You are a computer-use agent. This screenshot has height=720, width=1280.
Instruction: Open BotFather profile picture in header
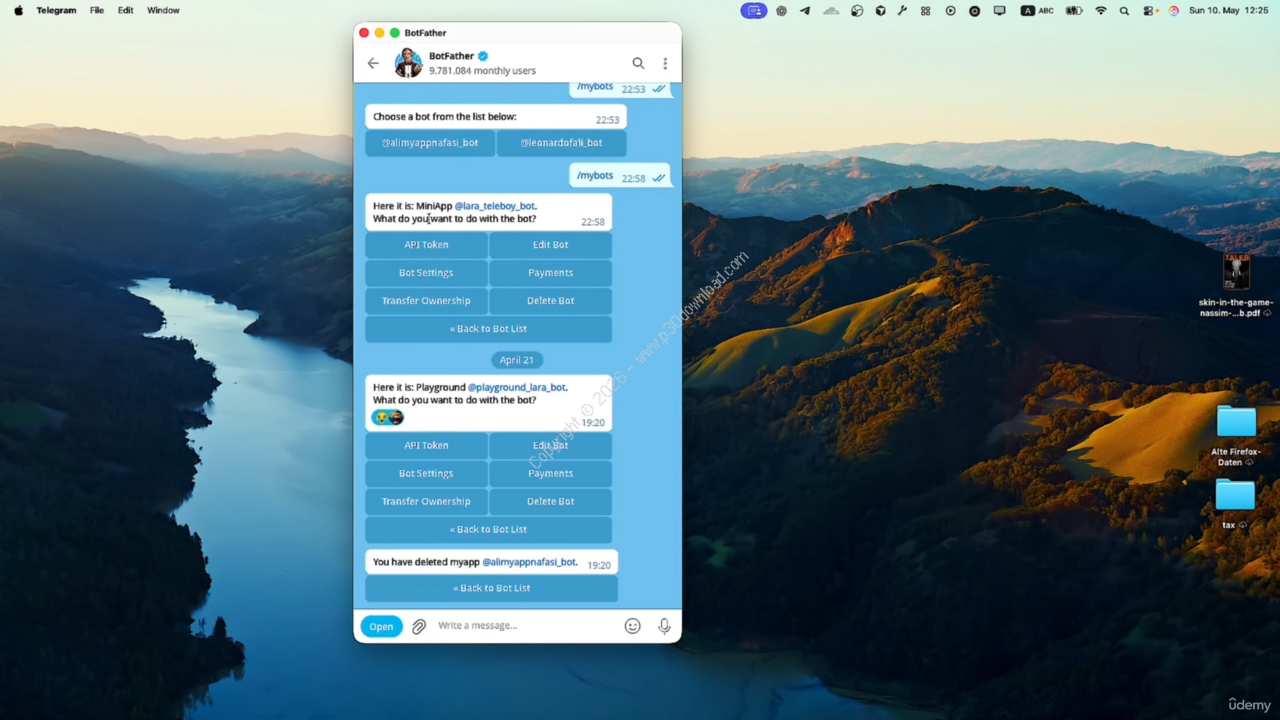coord(408,63)
